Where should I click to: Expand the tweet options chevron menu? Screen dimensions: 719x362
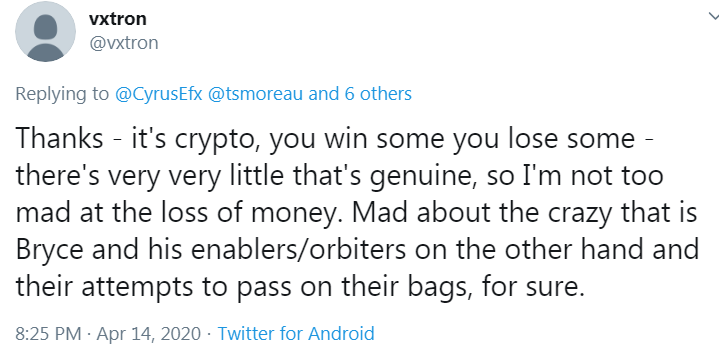click(x=713, y=17)
